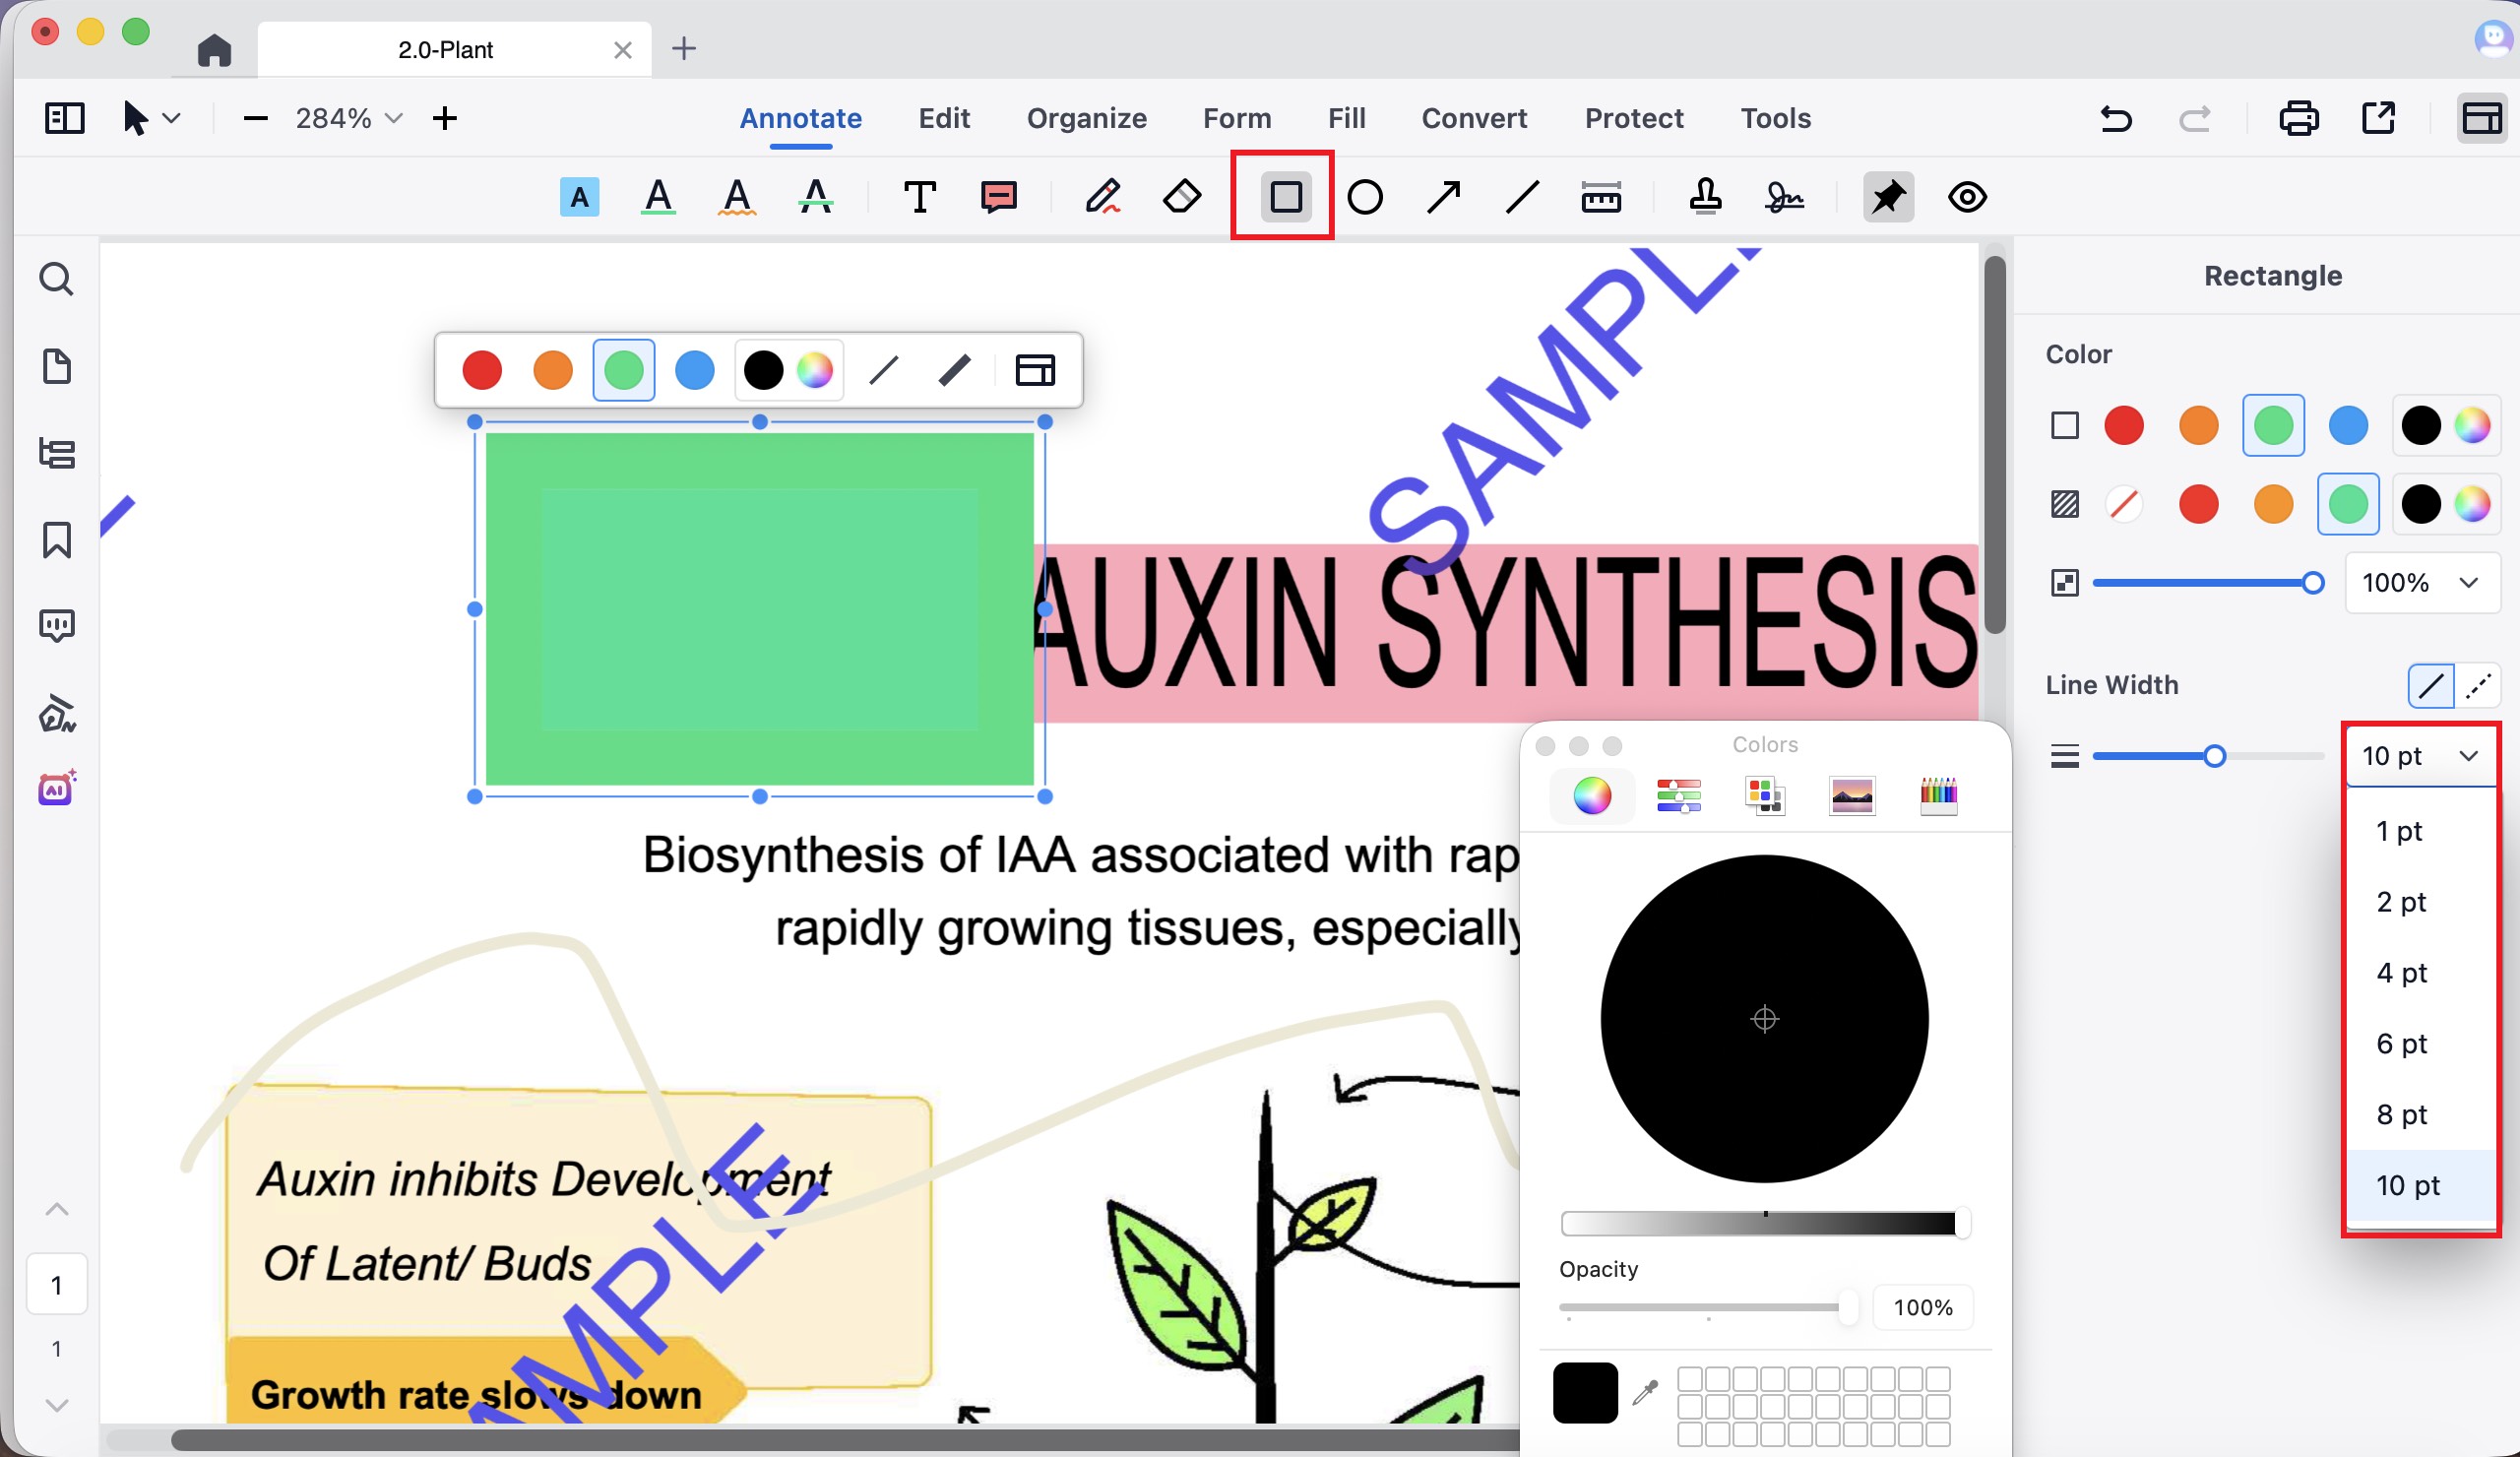2520x1457 pixels.
Task: Select the Arrow shape tool
Action: 1444,197
